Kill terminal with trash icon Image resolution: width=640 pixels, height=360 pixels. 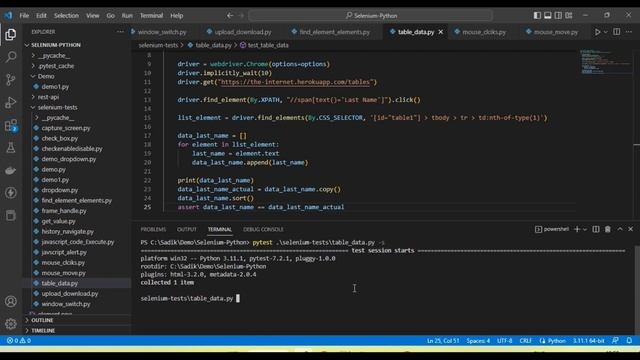608,229
